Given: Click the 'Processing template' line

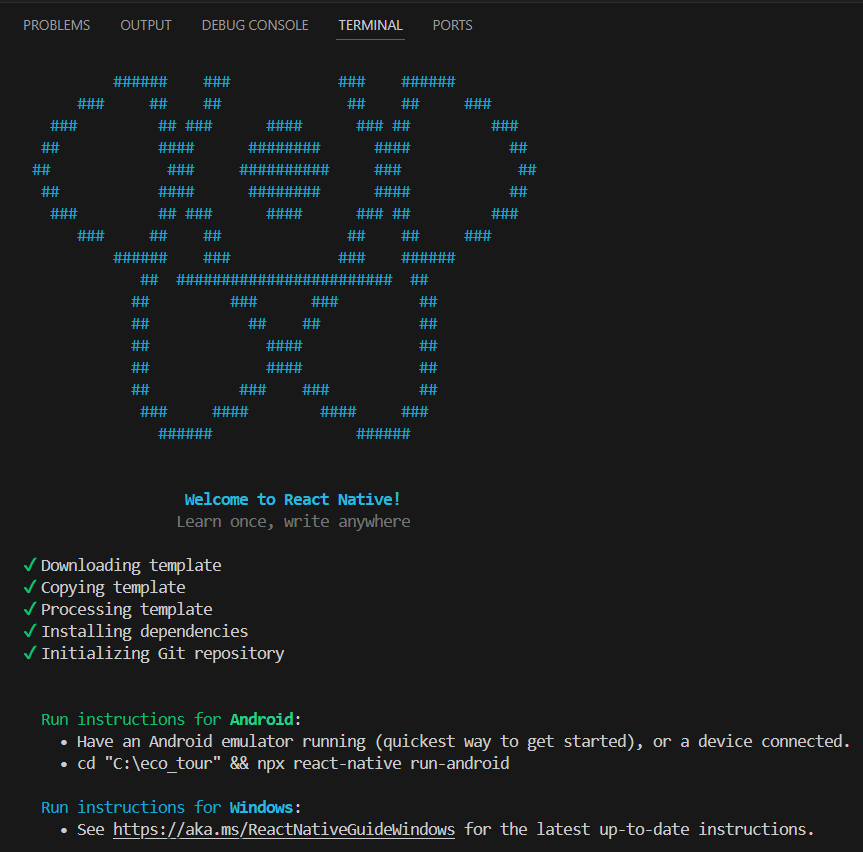Looking at the screenshot, I should pyautogui.click(x=127, y=609).
